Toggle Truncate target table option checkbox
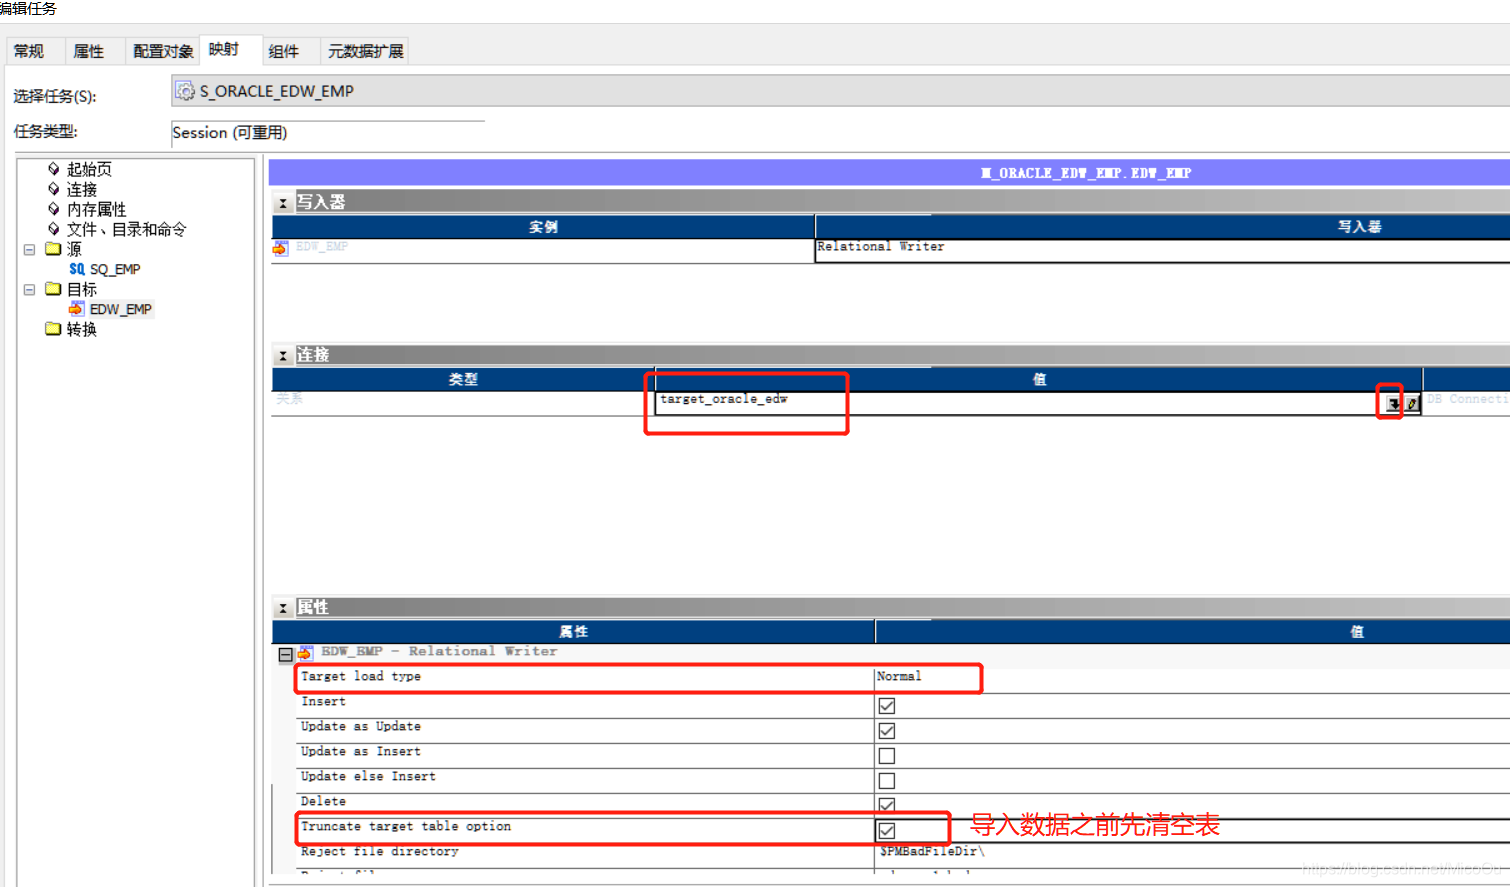 click(x=887, y=831)
